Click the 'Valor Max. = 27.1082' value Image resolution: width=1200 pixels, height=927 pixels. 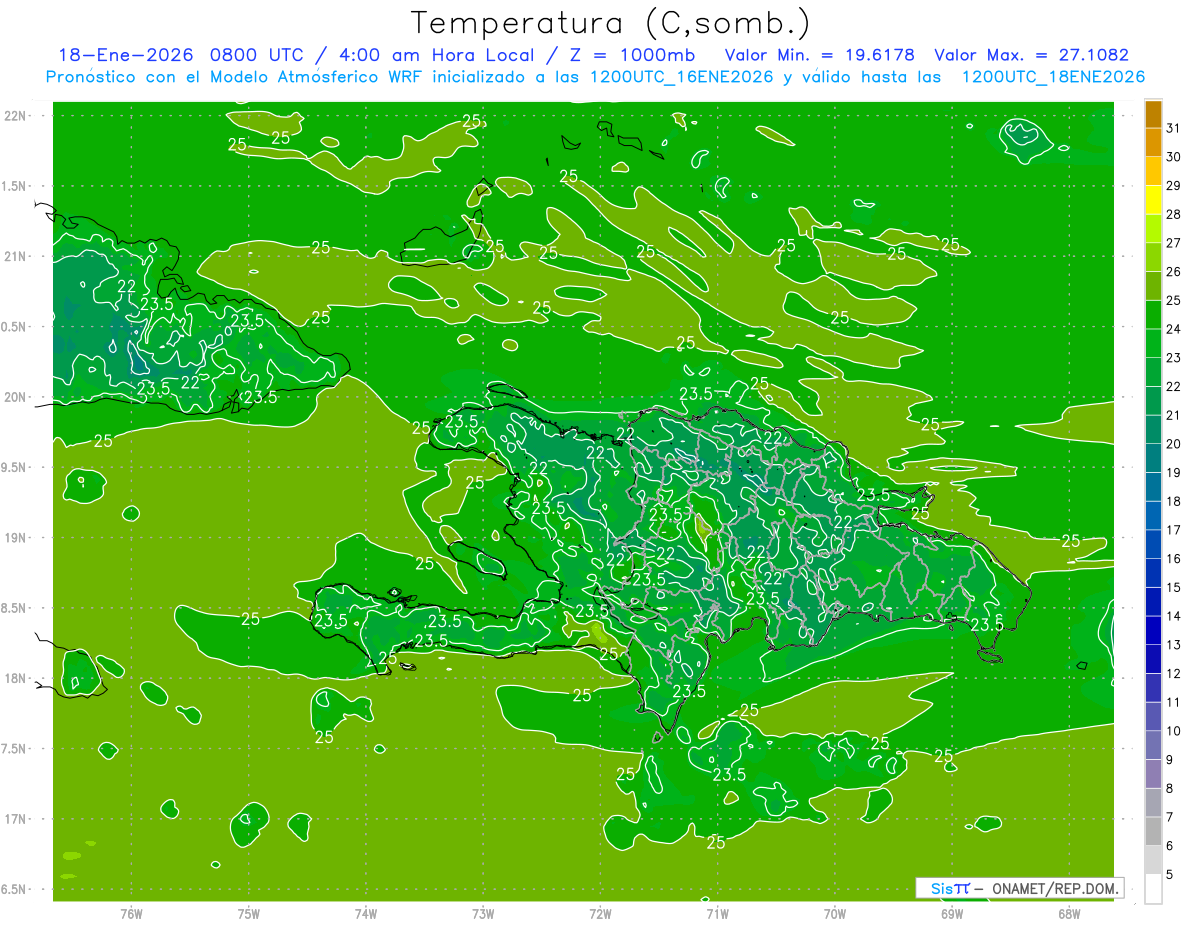coord(1032,55)
